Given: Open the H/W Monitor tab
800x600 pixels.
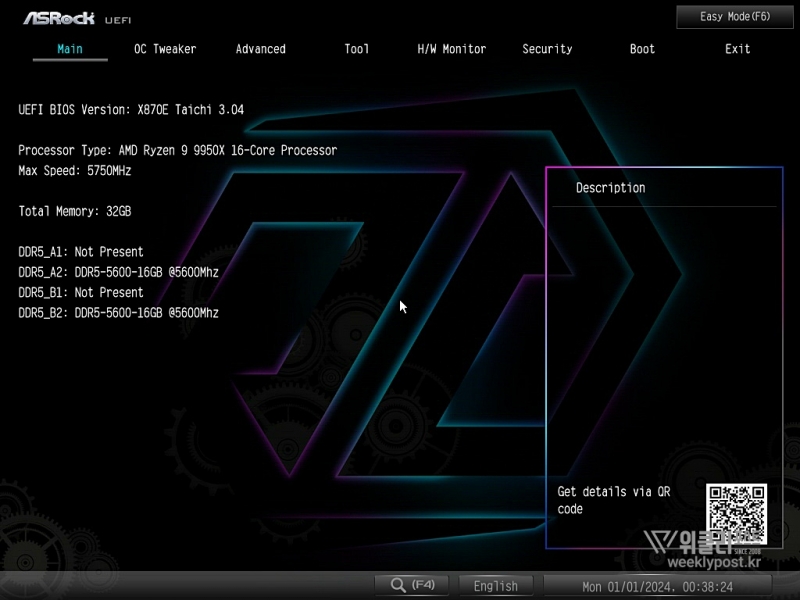Looking at the screenshot, I should coord(451,49).
